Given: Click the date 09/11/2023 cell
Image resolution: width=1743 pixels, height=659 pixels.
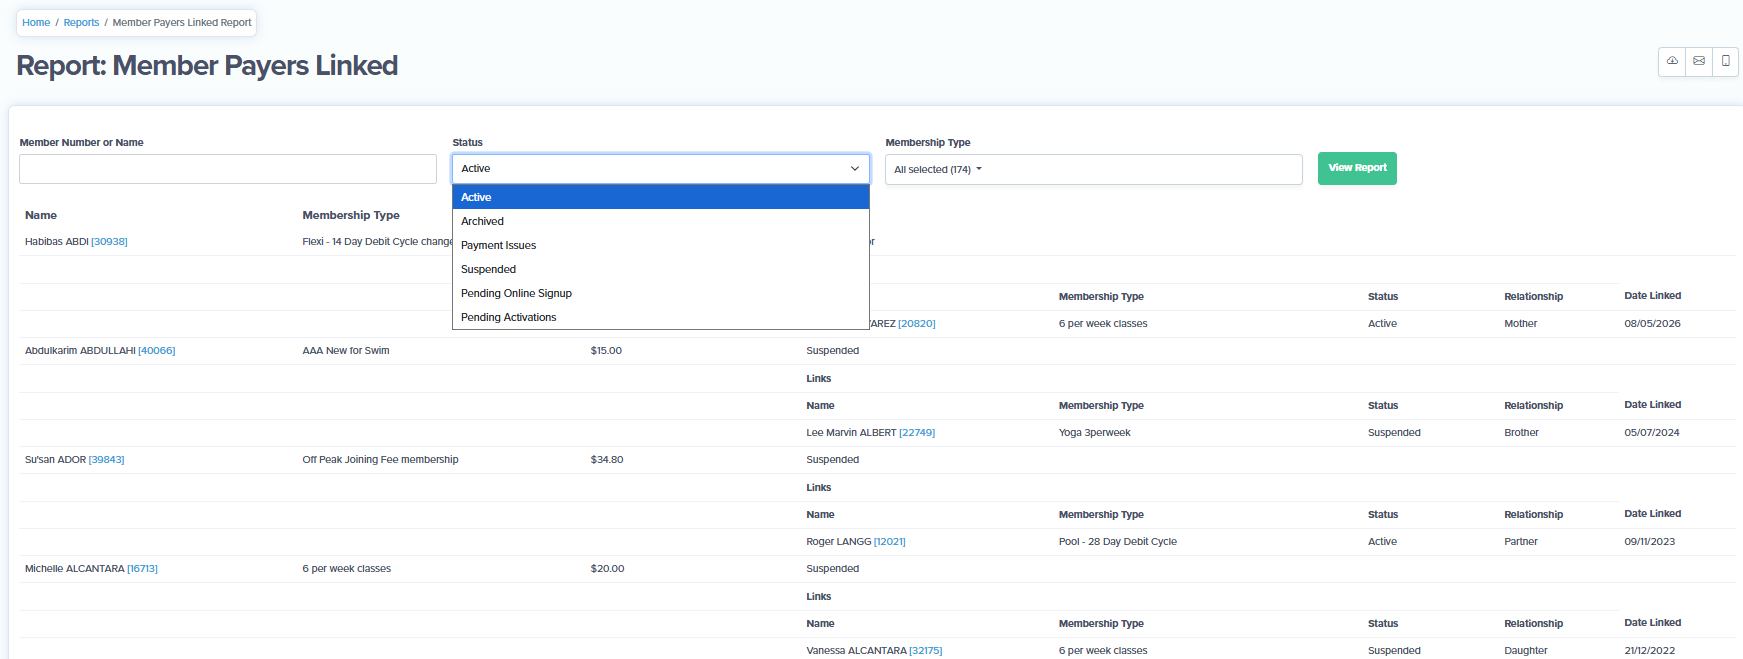Looking at the screenshot, I should [x=1650, y=542].
